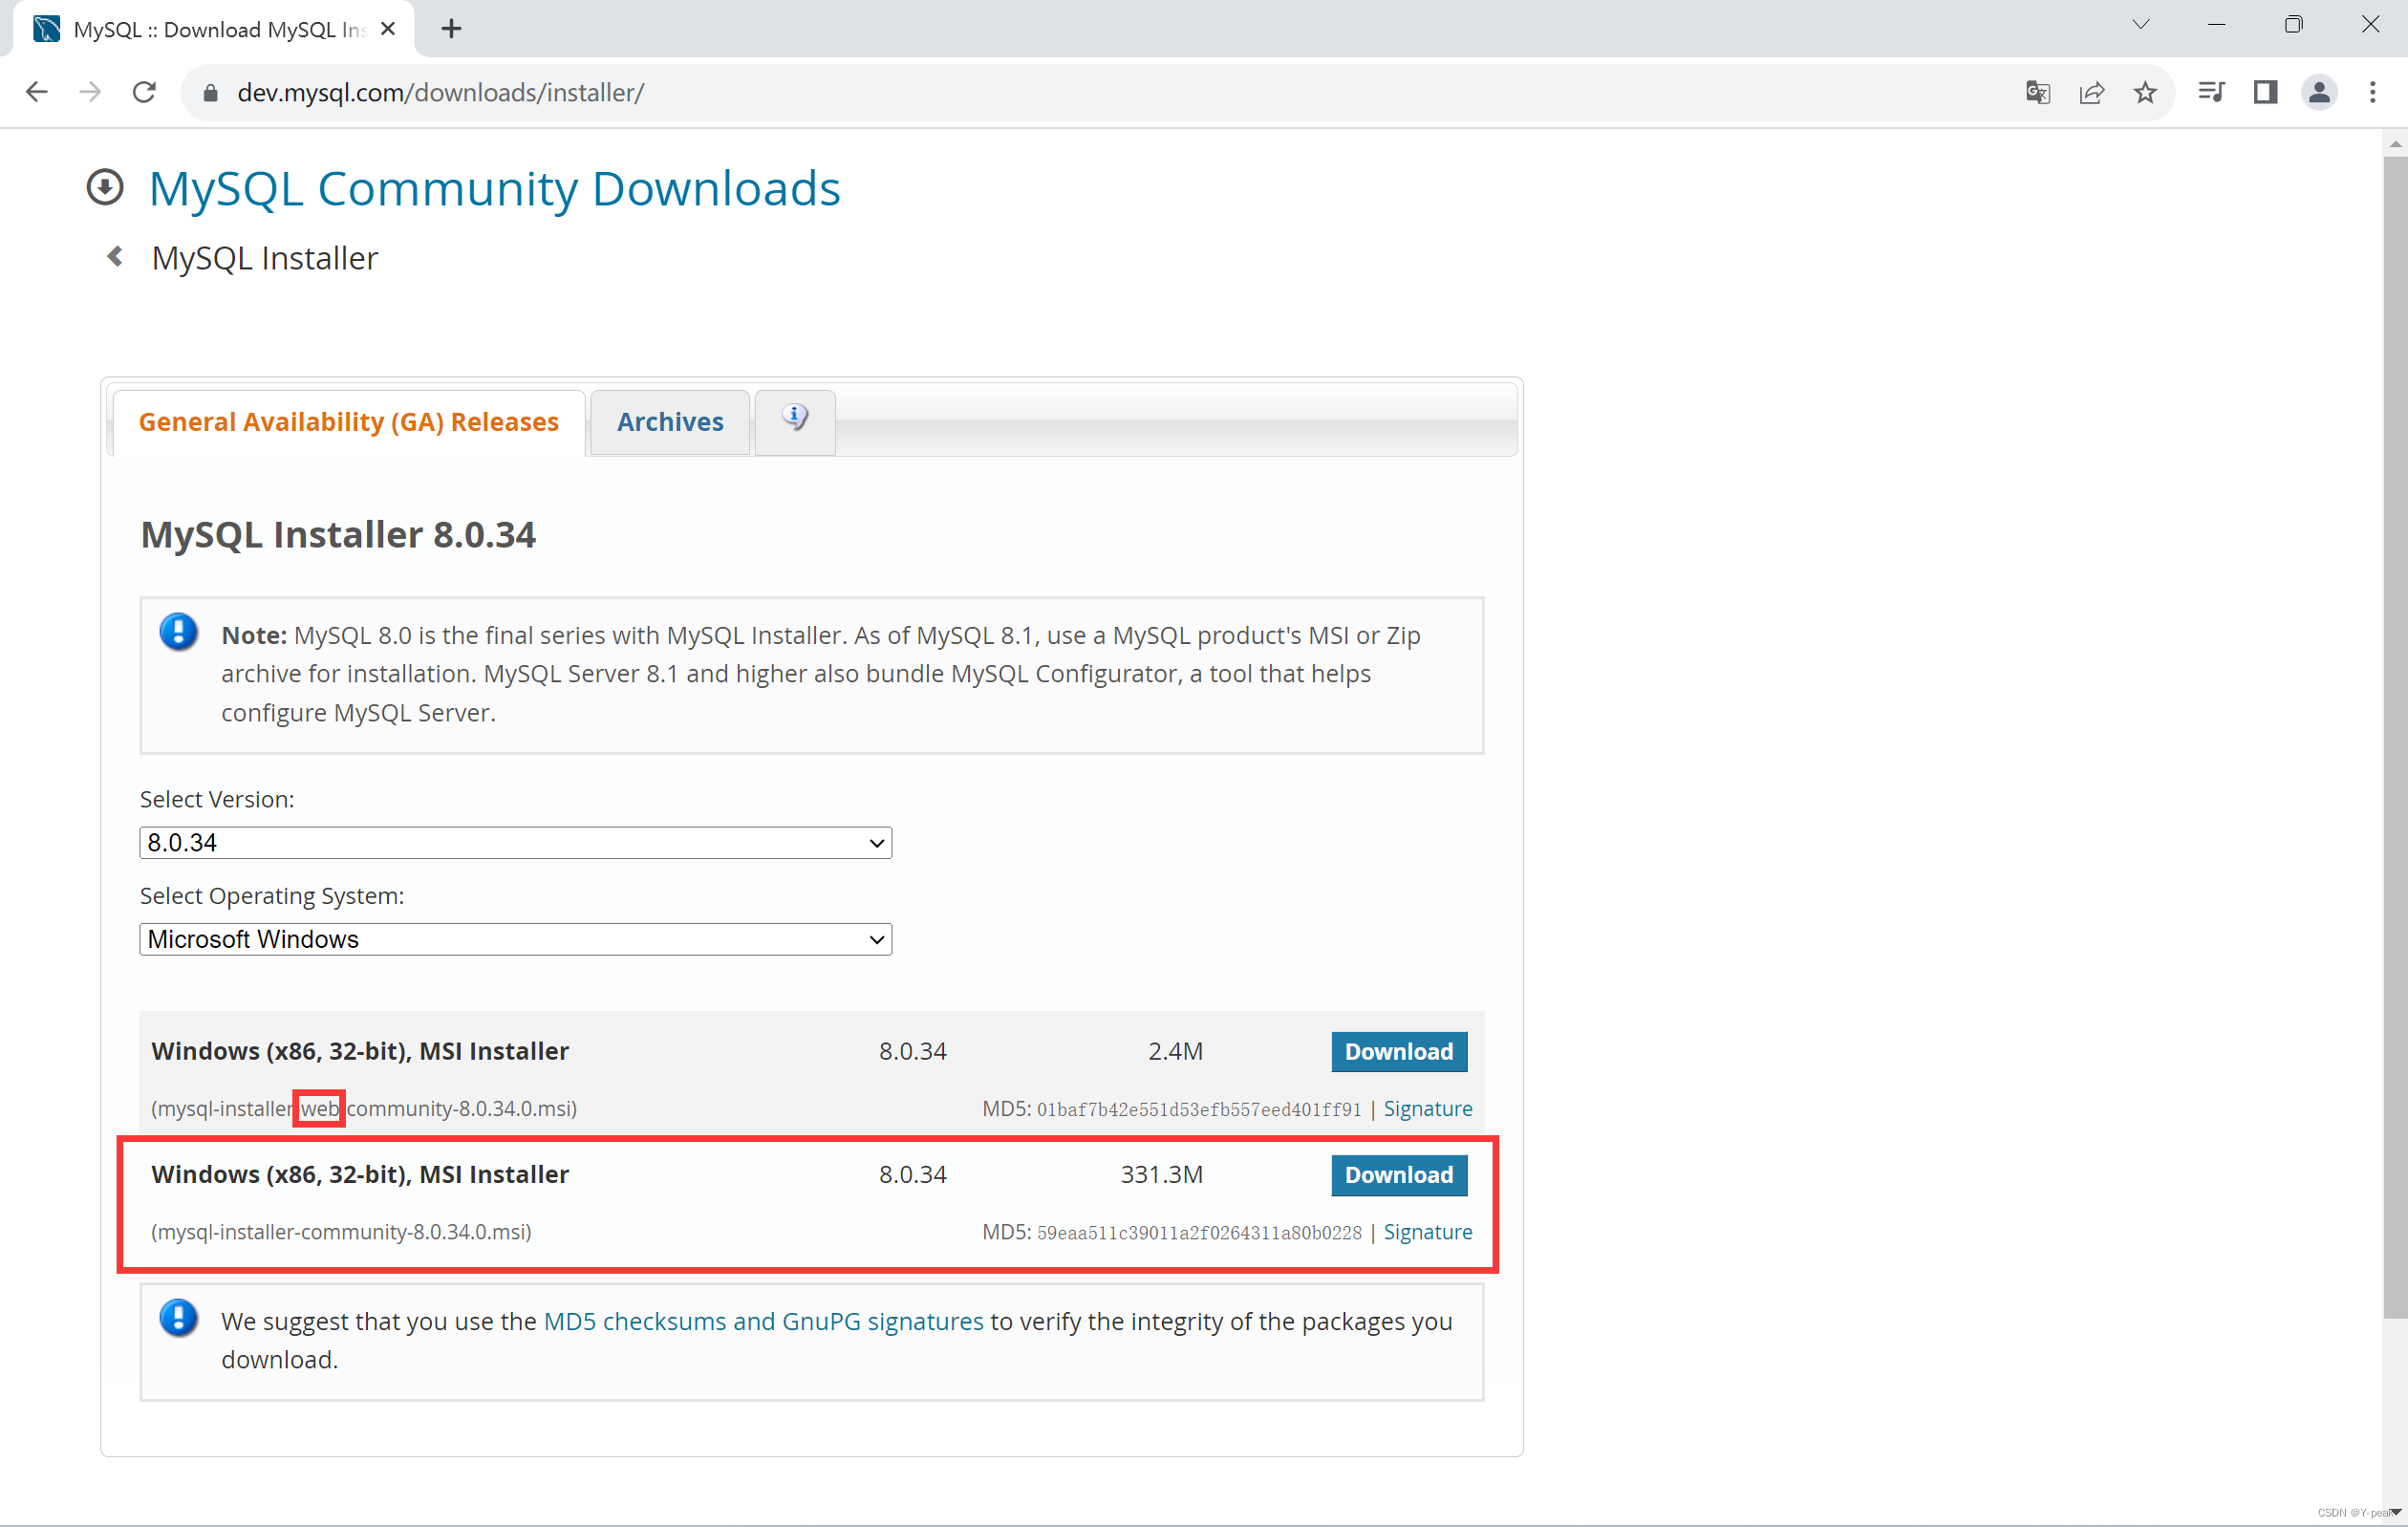Open the tab search chevron
Image resolution: width=2408 pixels, height=1527 pixels.
[2140, 25]
